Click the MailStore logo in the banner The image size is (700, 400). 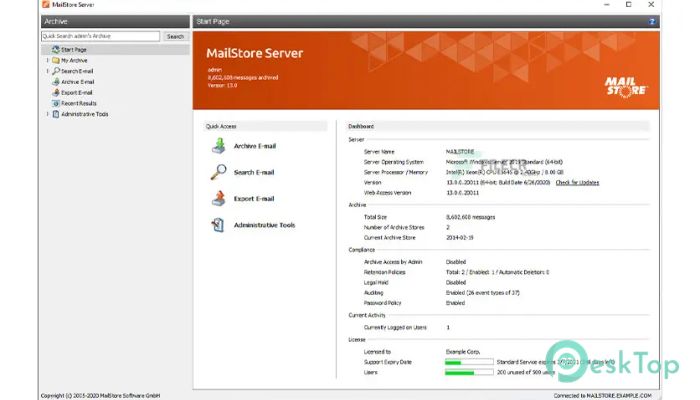625,87
